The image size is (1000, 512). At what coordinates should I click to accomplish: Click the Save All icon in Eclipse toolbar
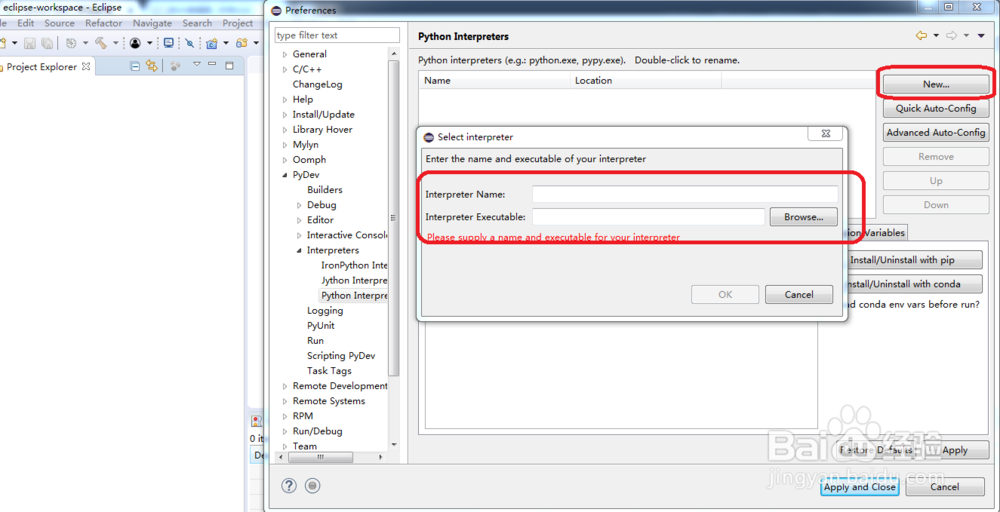[47, 43]
